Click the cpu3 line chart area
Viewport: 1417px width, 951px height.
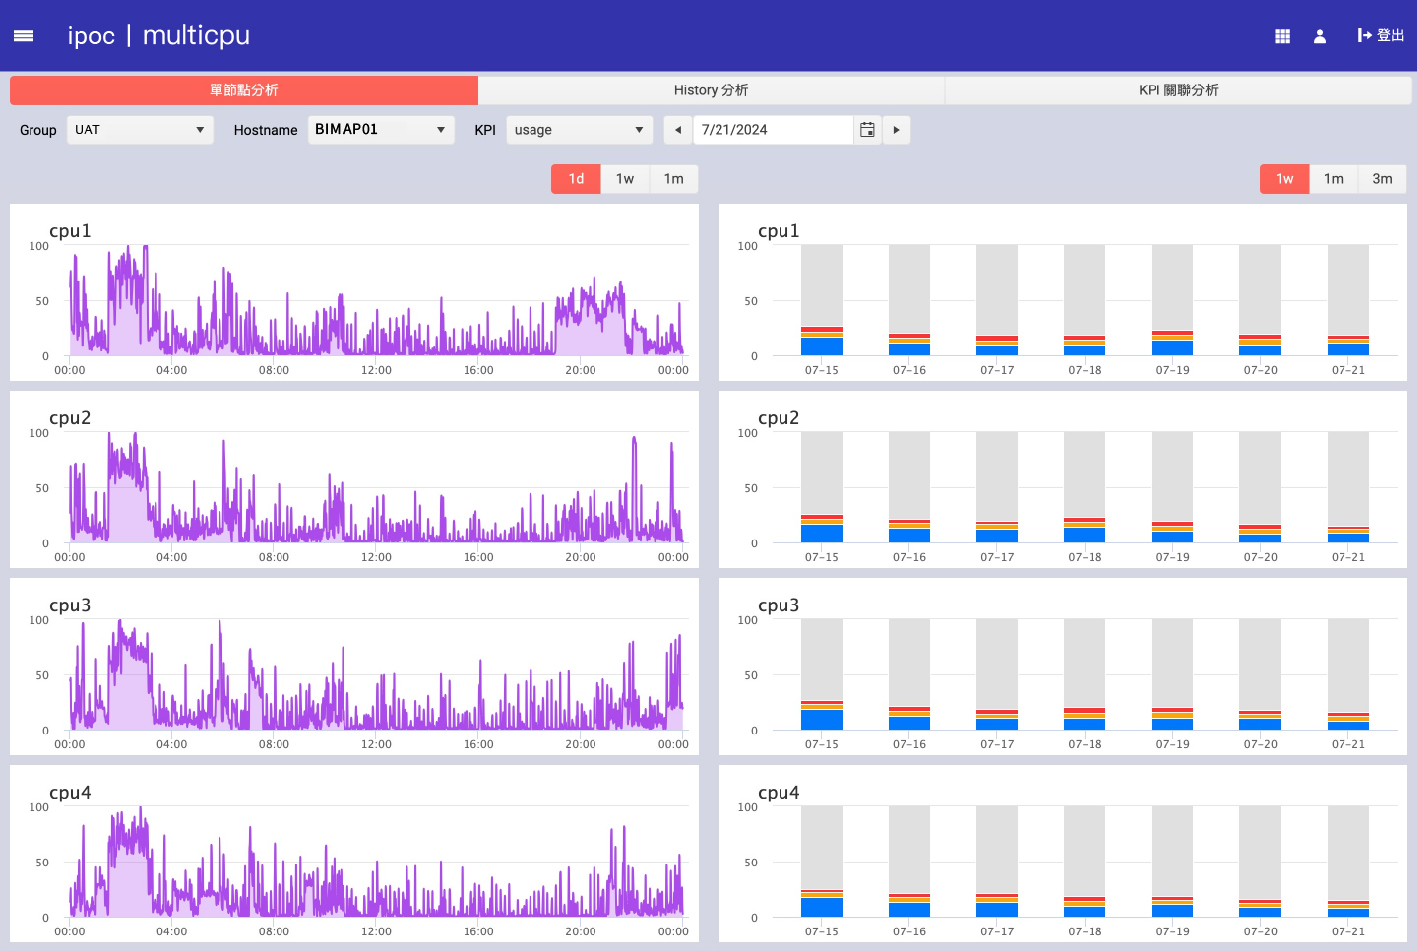[x=379, y=674]
